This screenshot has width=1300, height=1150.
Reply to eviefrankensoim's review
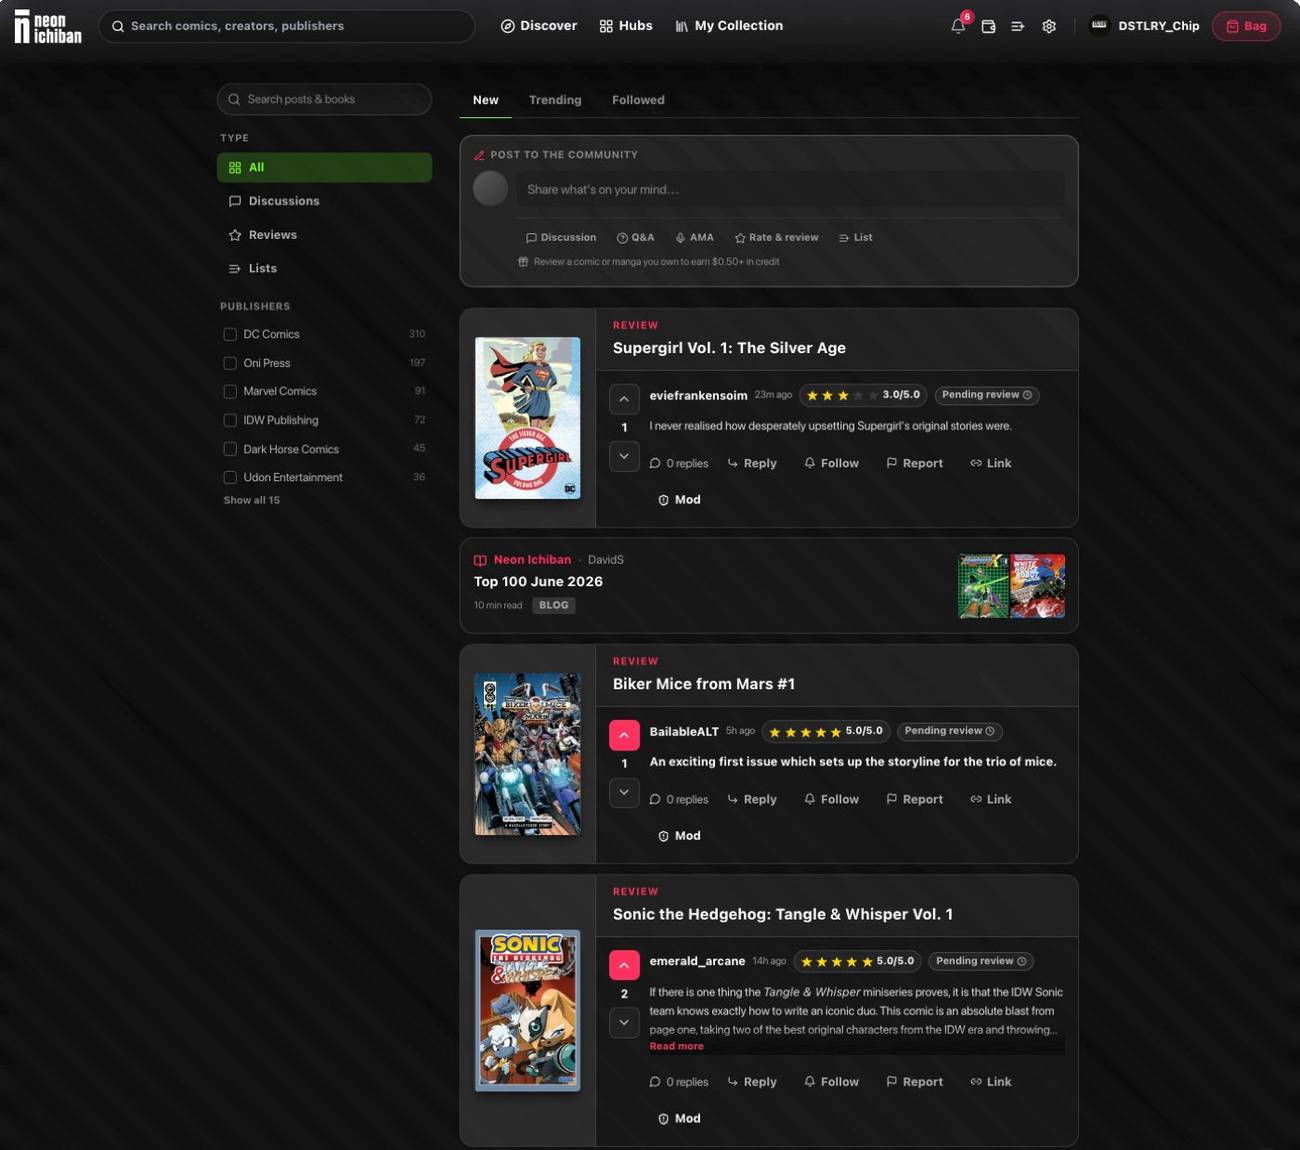click(752, 463)
